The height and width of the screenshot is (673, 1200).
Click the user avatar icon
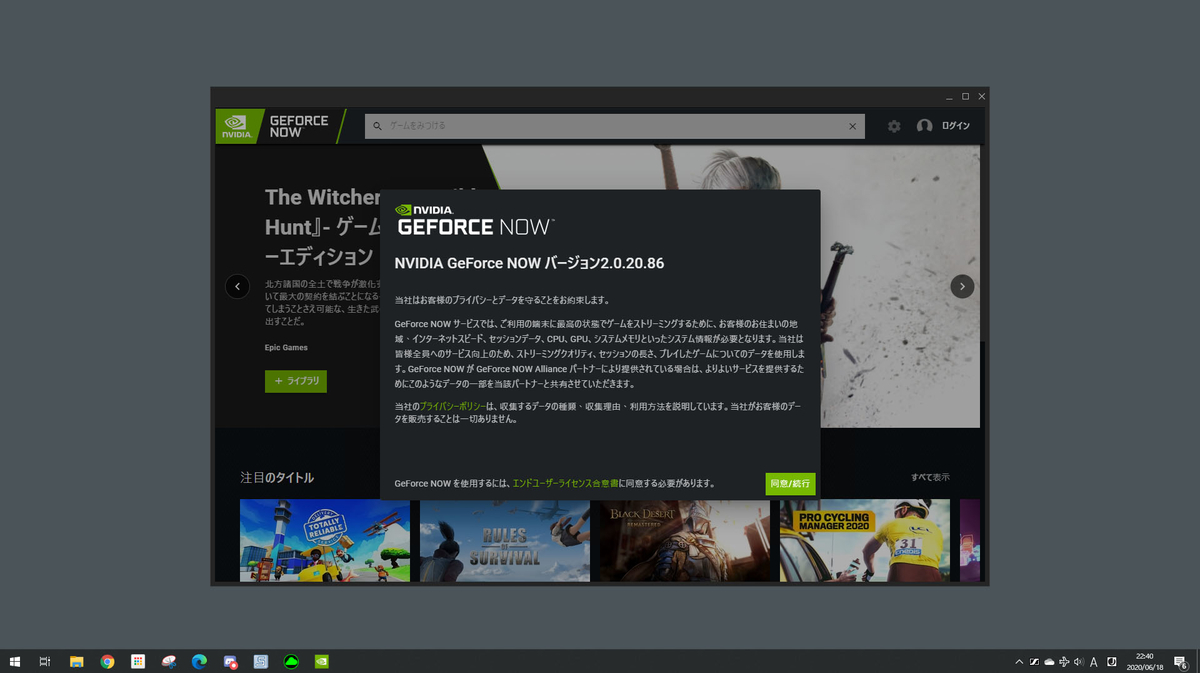point(924,126)
